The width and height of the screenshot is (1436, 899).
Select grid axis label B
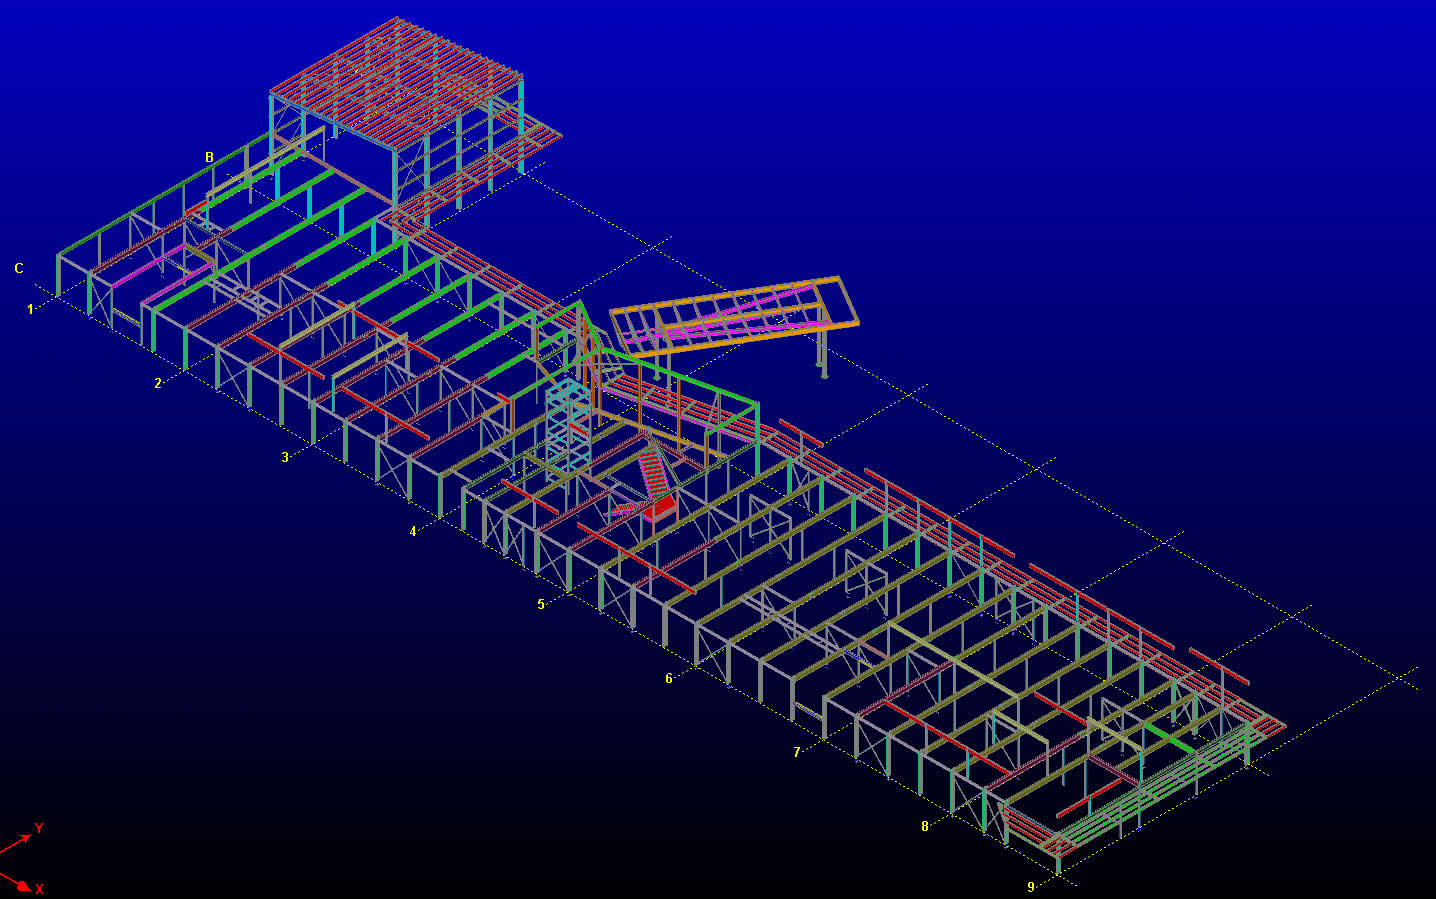coord(210,157)
